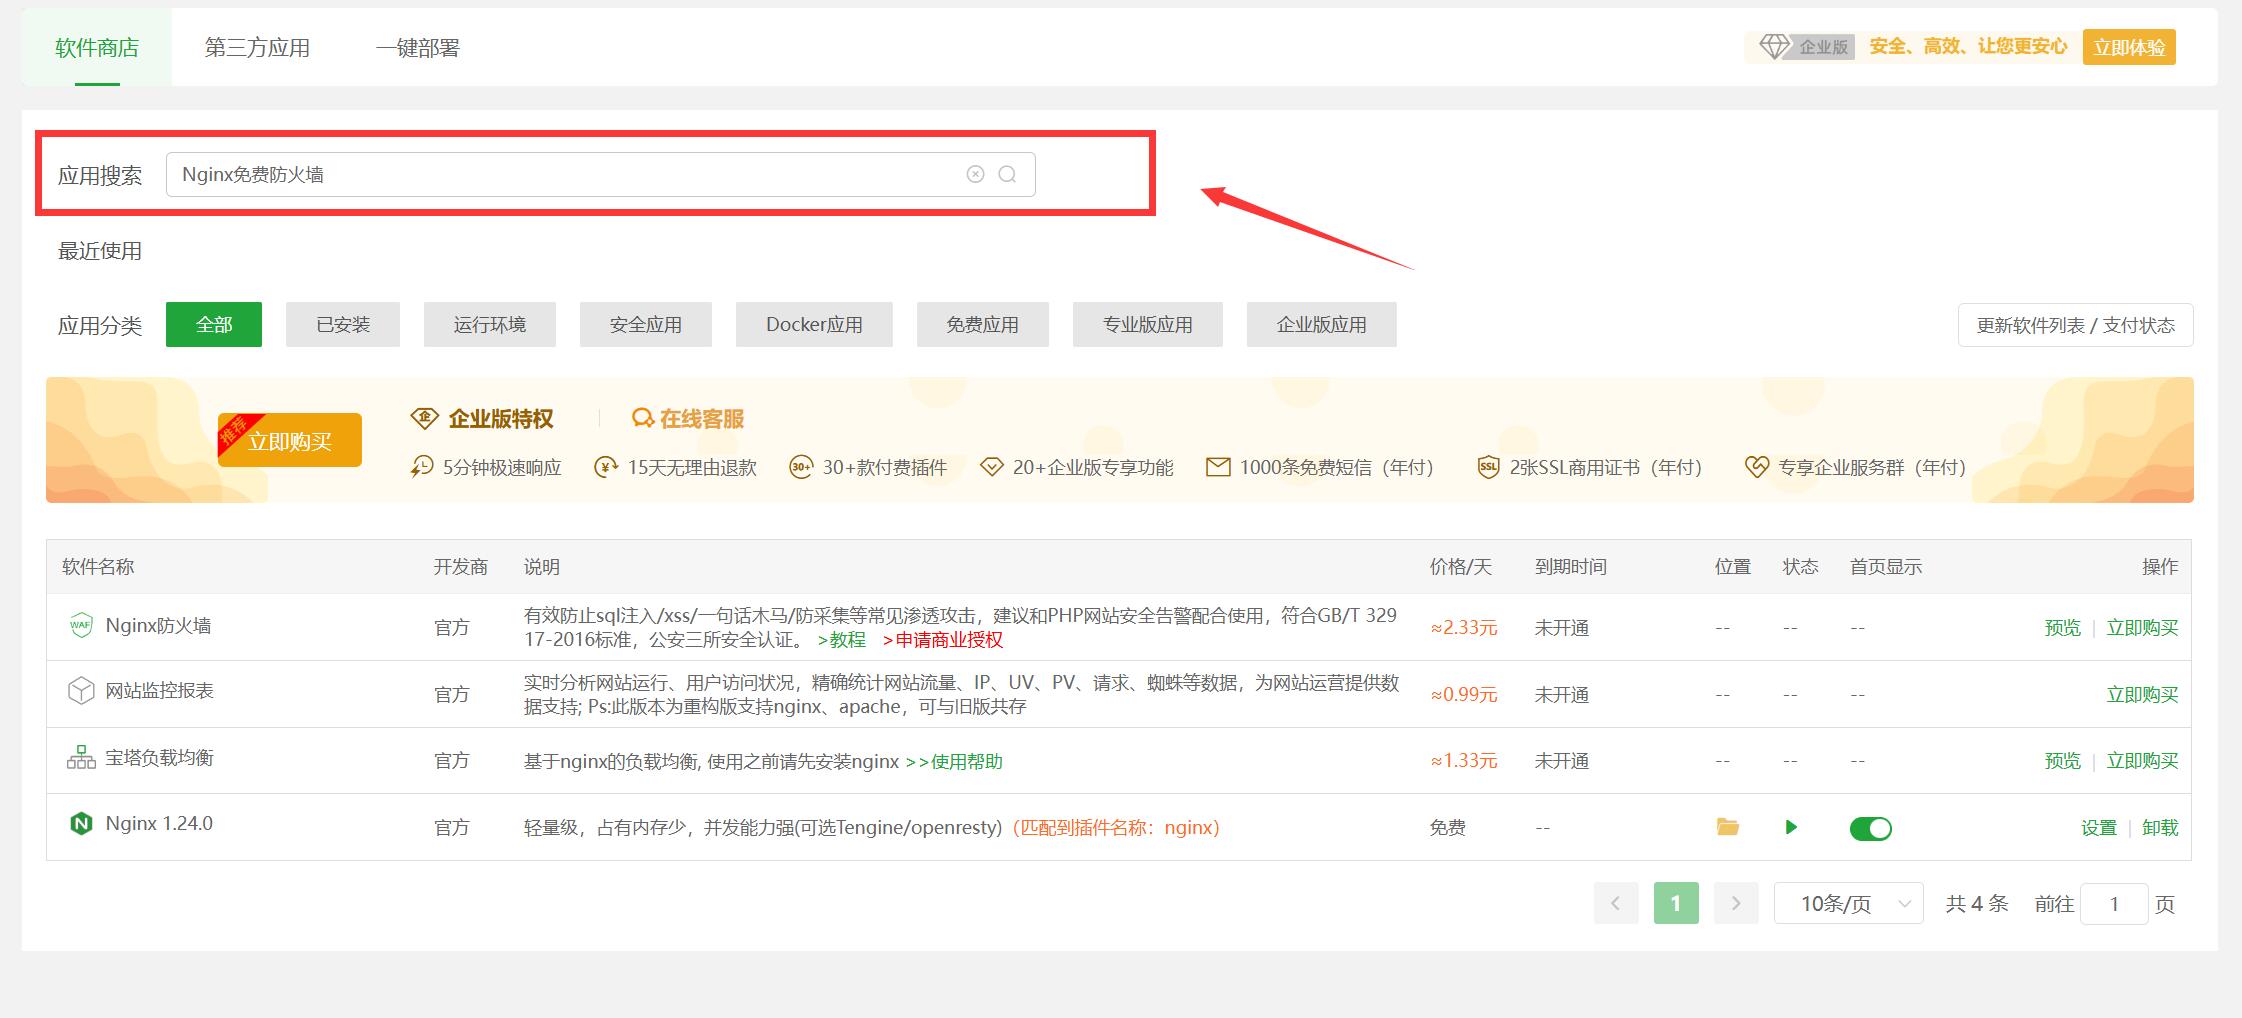Click the 立即体验 button
Screen dimensions: 2242x1018
pos(2129,47)
